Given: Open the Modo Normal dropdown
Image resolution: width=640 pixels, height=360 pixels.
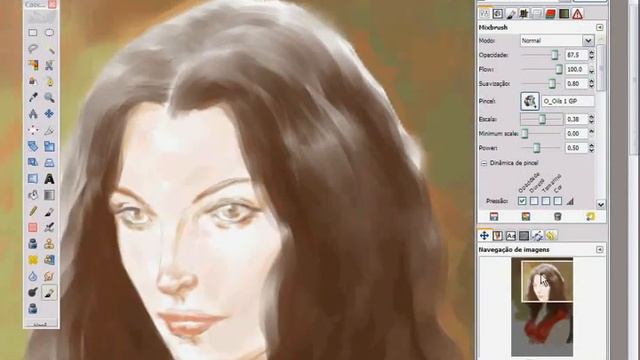Looking at the screenshot, I should tap(557, 40).
